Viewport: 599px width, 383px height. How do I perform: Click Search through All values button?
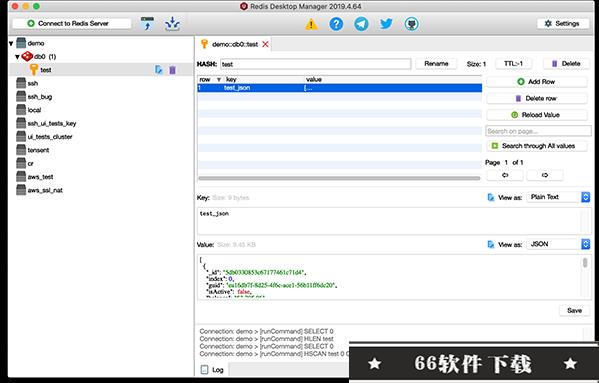click(x=537, y=146)
